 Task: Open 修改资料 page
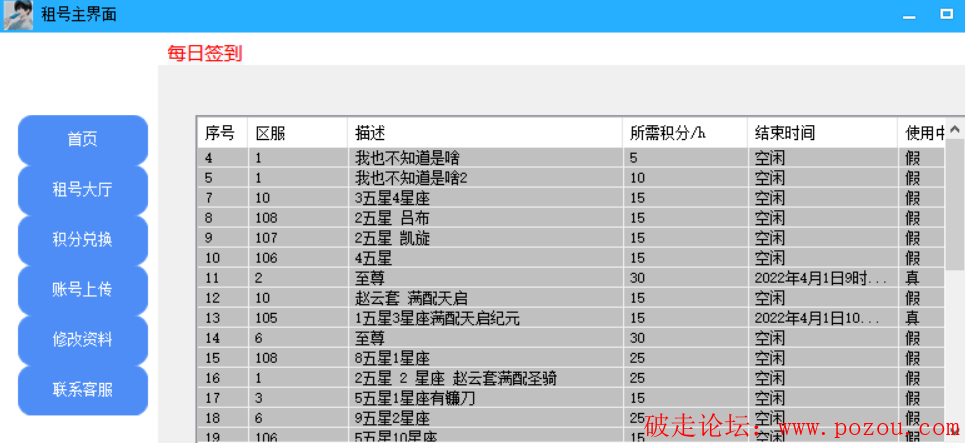pyautogui.click(x=83, y=340)
